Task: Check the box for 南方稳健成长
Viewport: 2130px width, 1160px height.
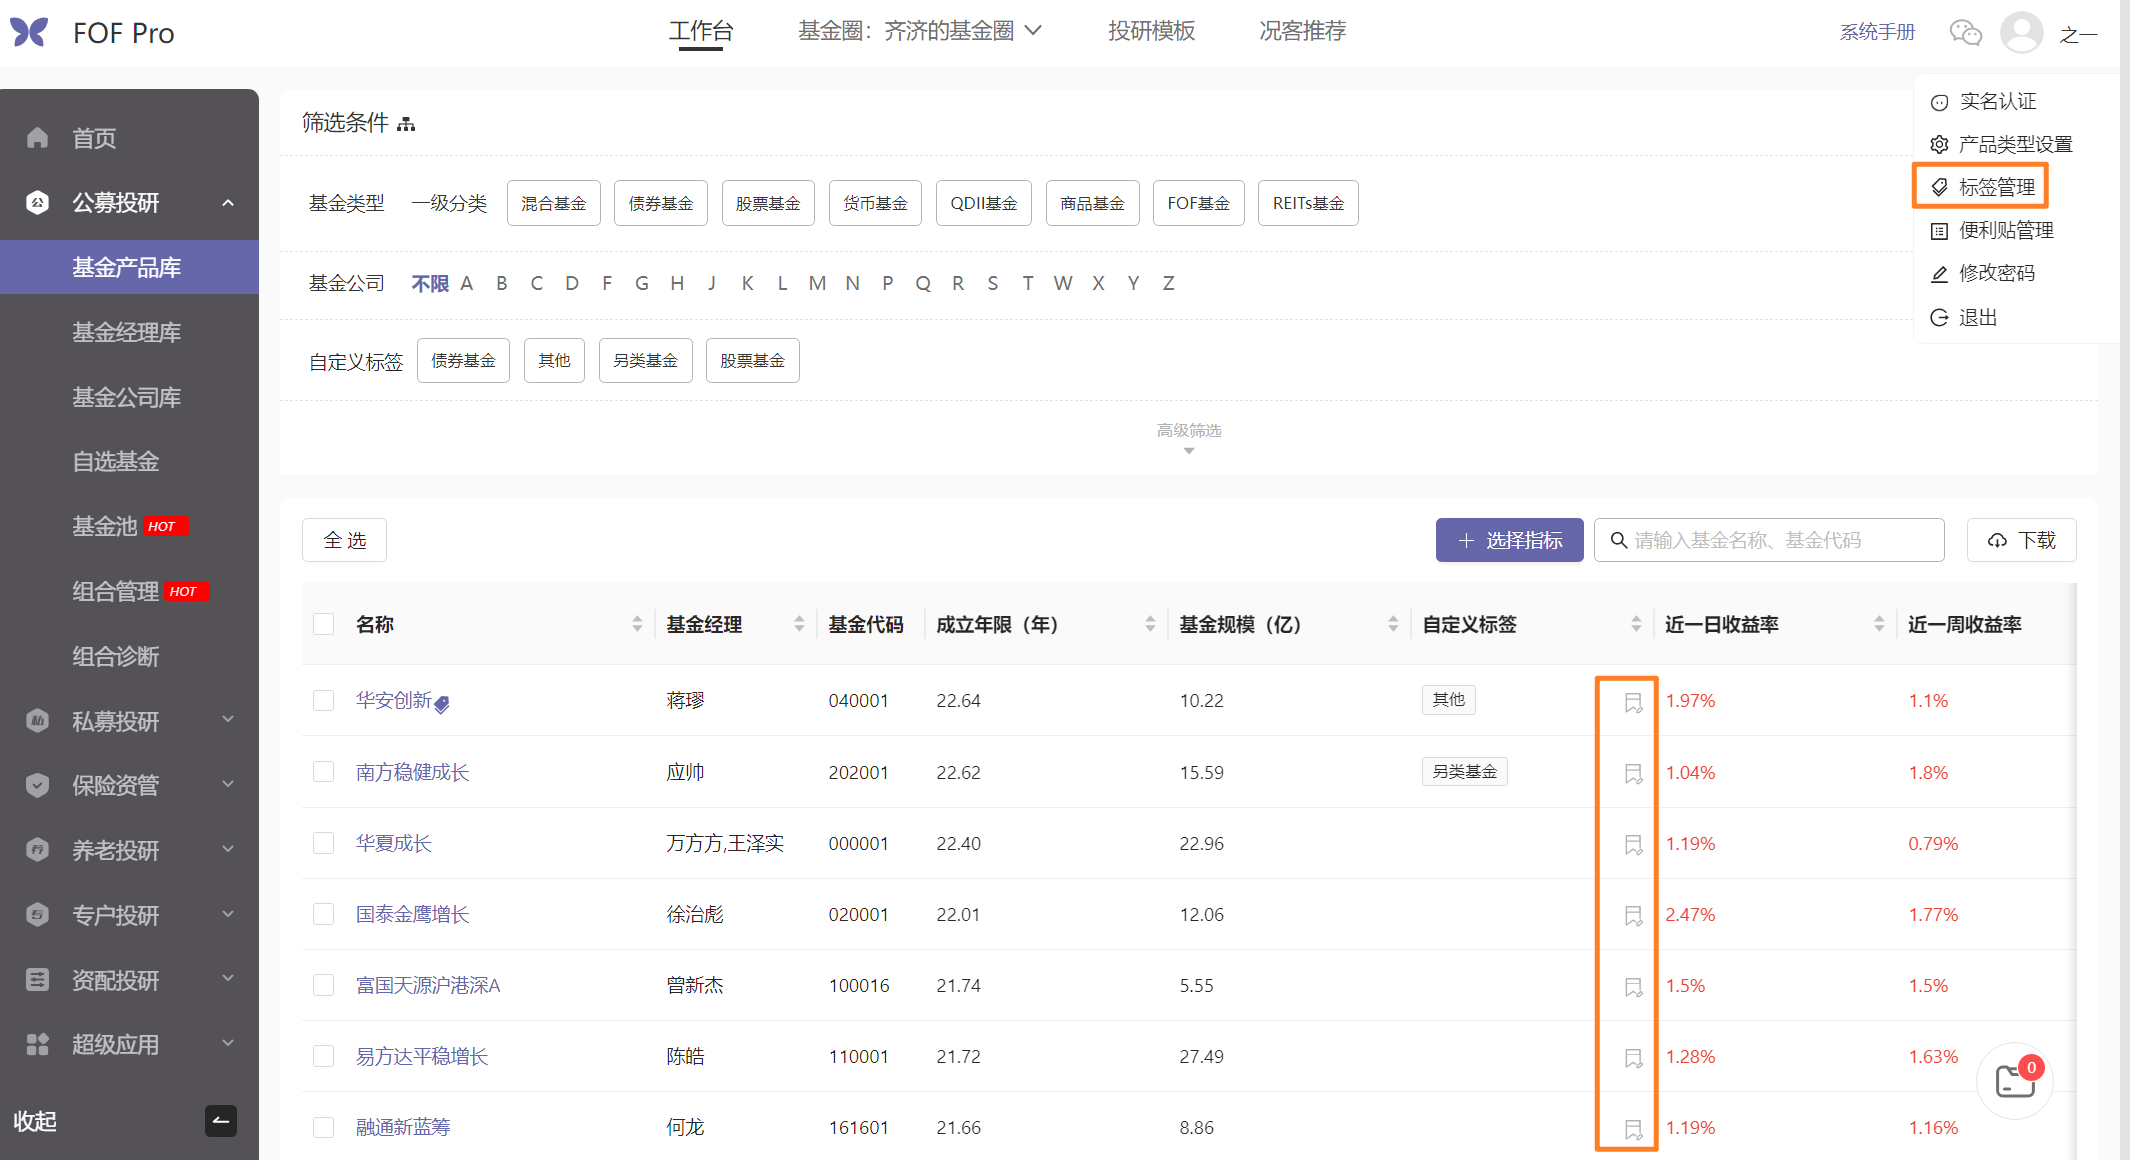Action: (323, 772)
